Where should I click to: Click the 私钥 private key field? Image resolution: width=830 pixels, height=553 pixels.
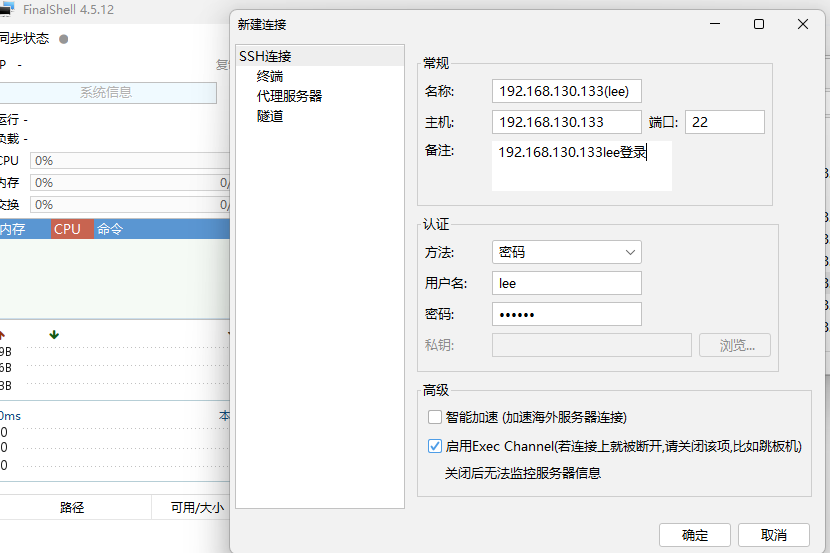pyautogui.click(x=591, y=345)
